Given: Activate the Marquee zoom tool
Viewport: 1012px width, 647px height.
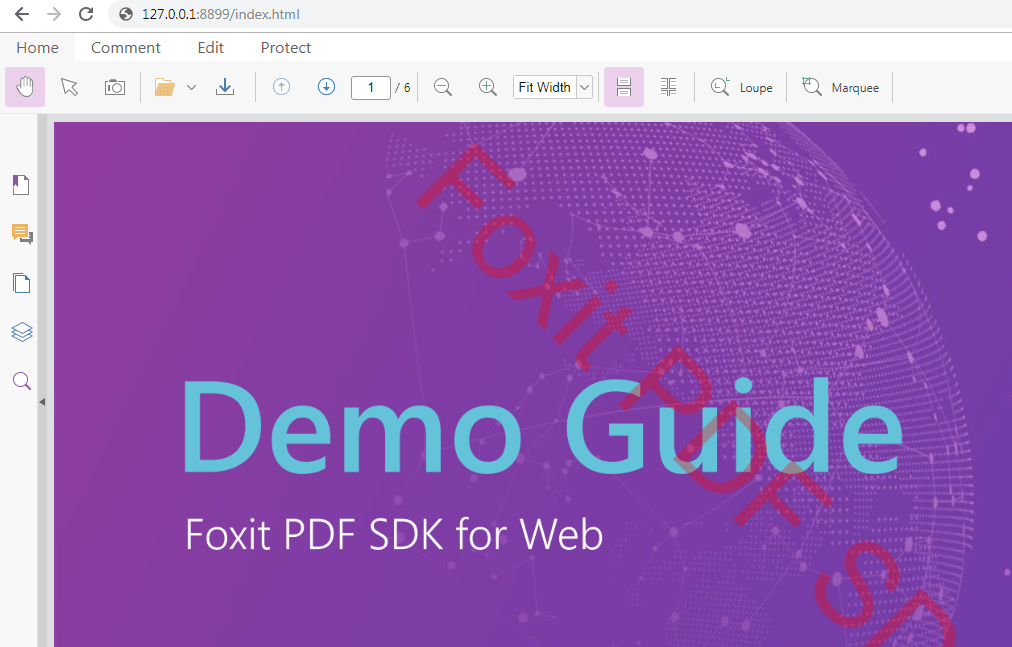Looking at the screenshot, I should (840, 87).
